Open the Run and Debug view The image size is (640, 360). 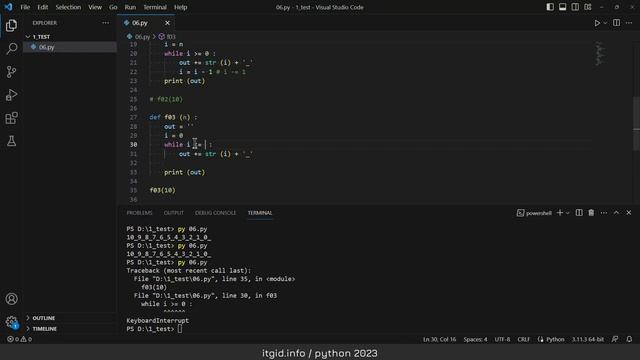click(11, 95)
